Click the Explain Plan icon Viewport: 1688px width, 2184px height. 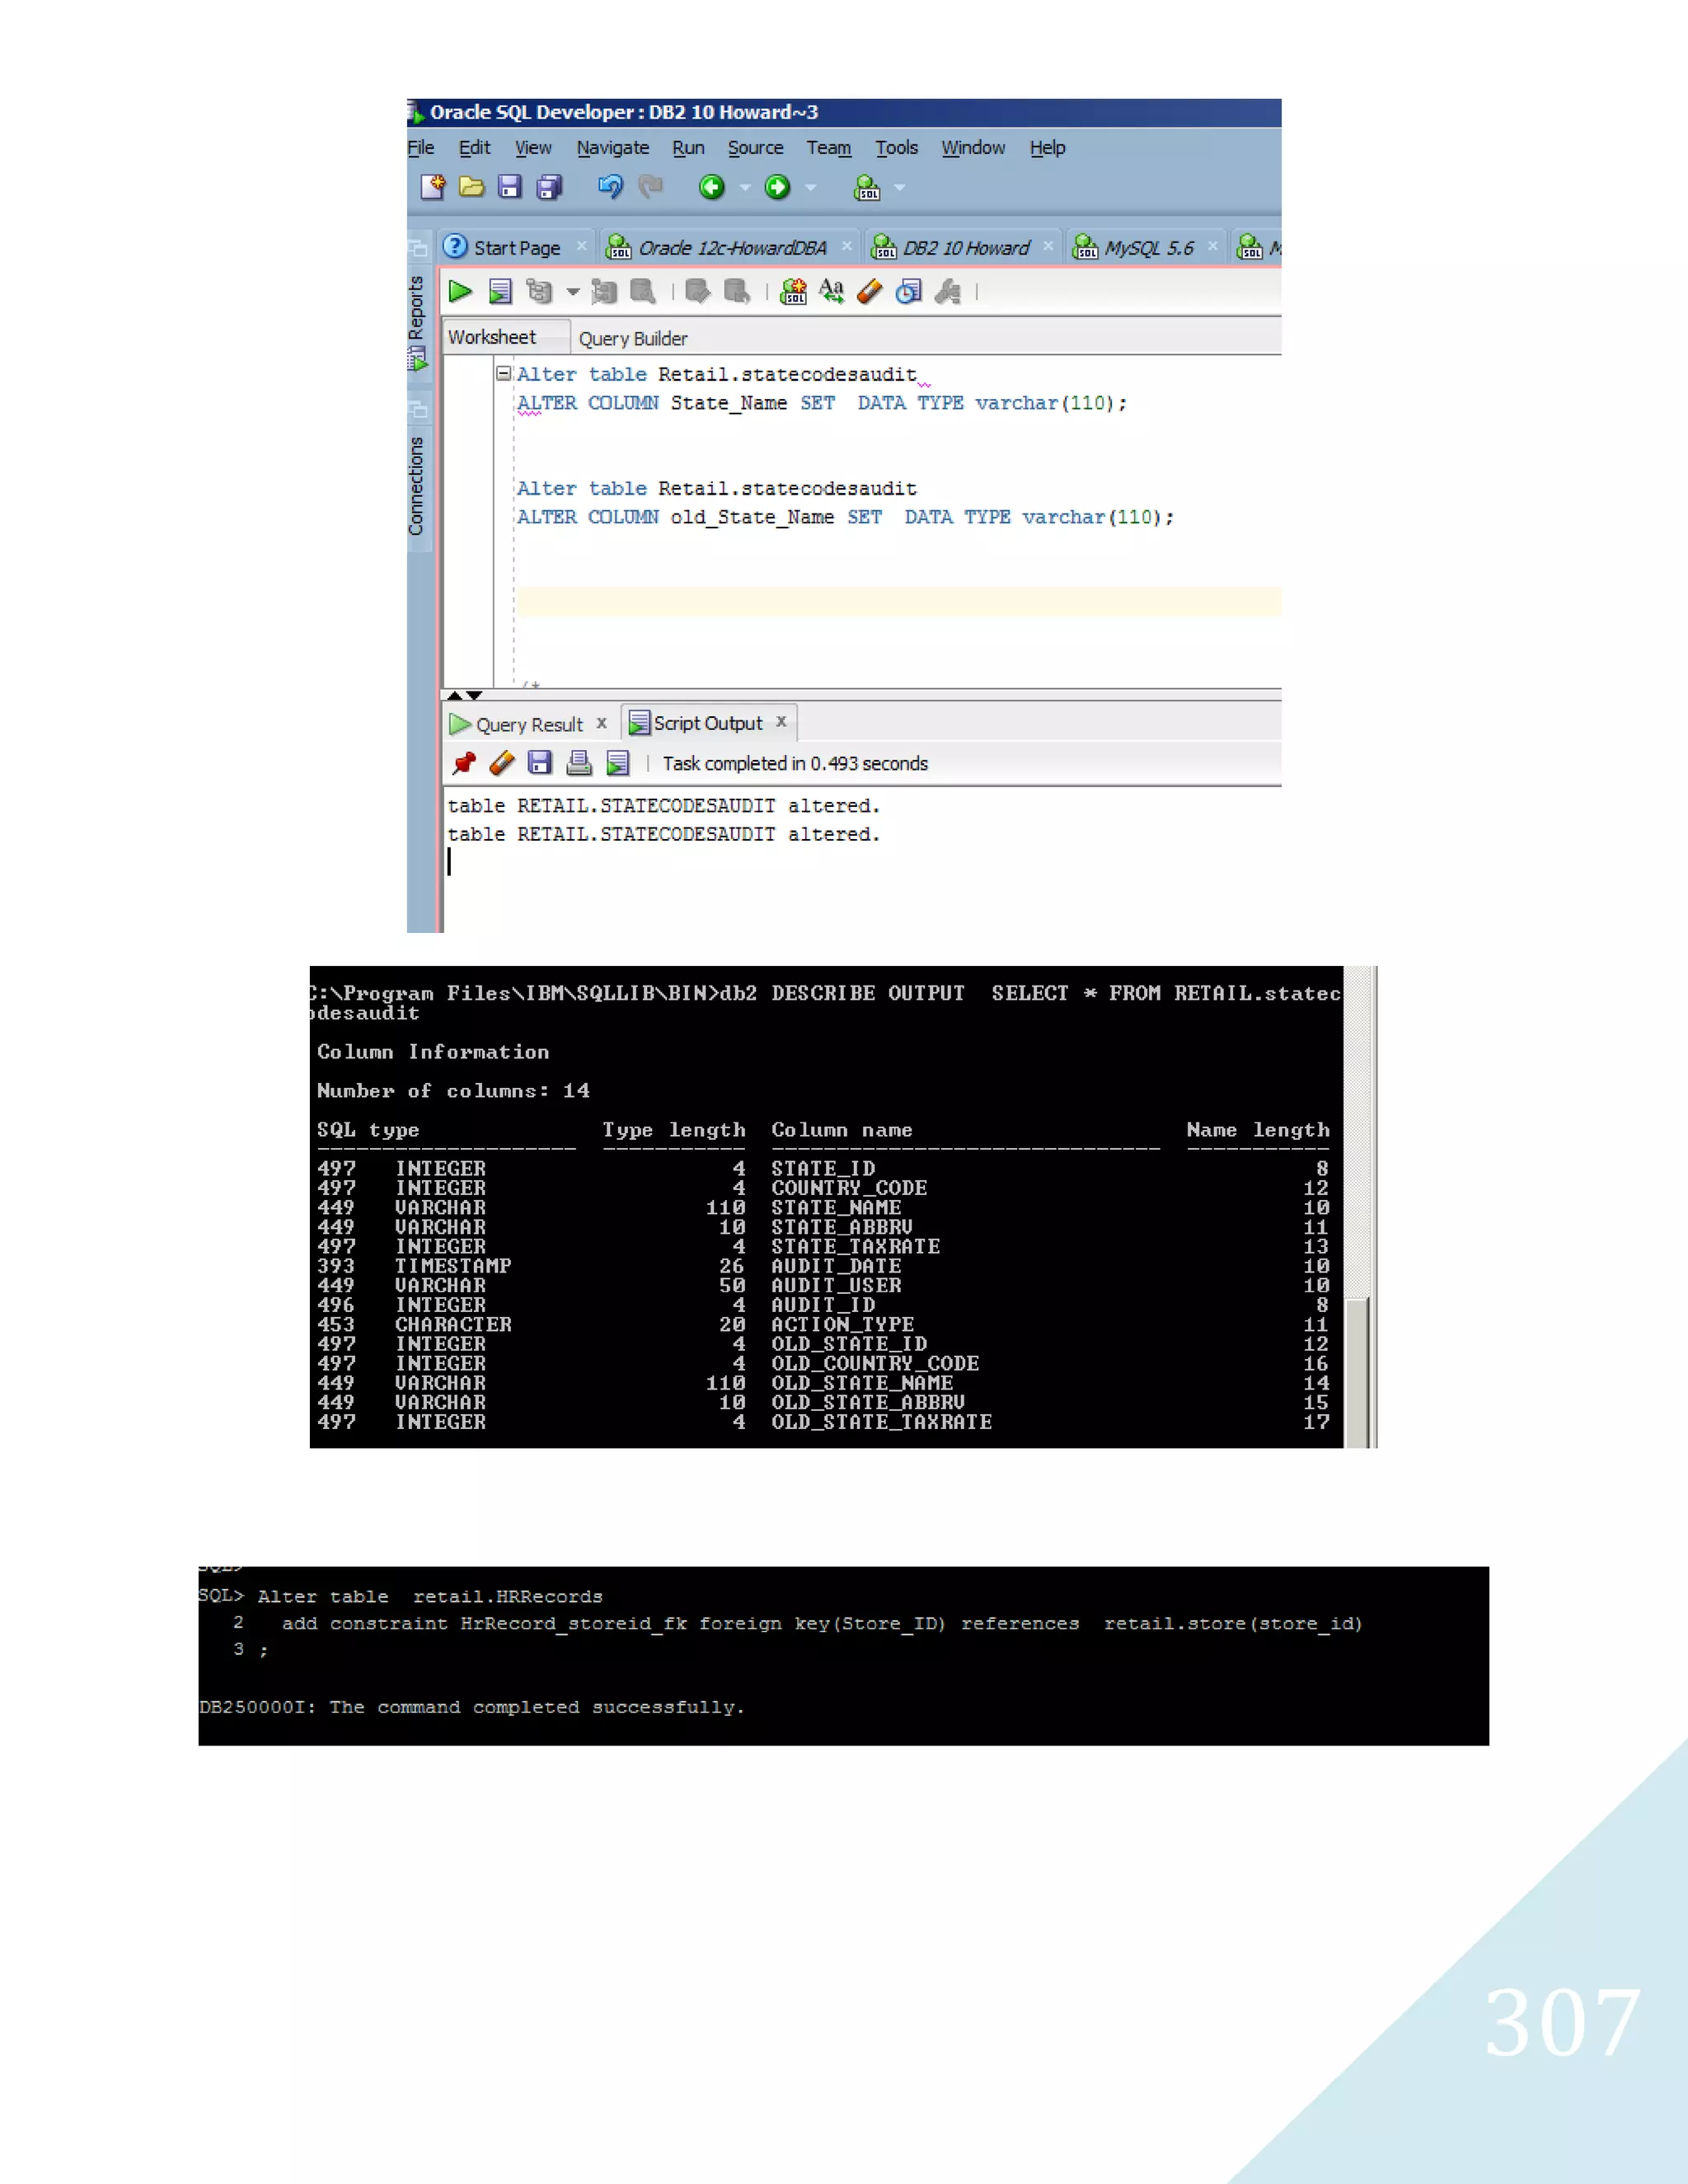(x=539, y=291)
